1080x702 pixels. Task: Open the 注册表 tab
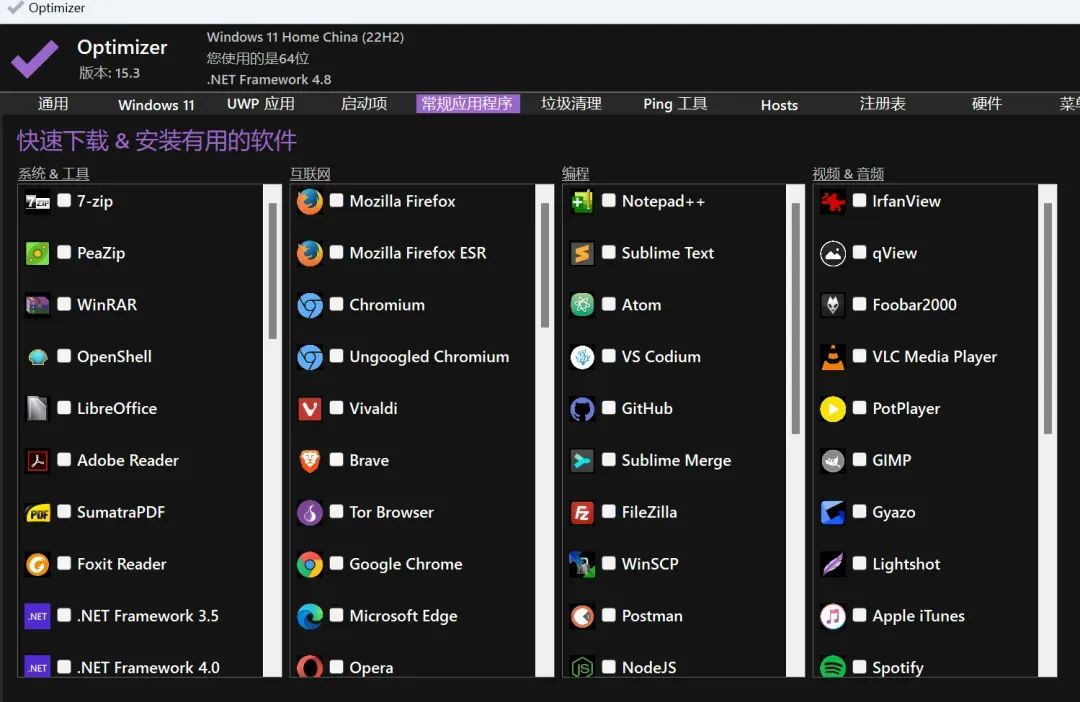[882, 104]
